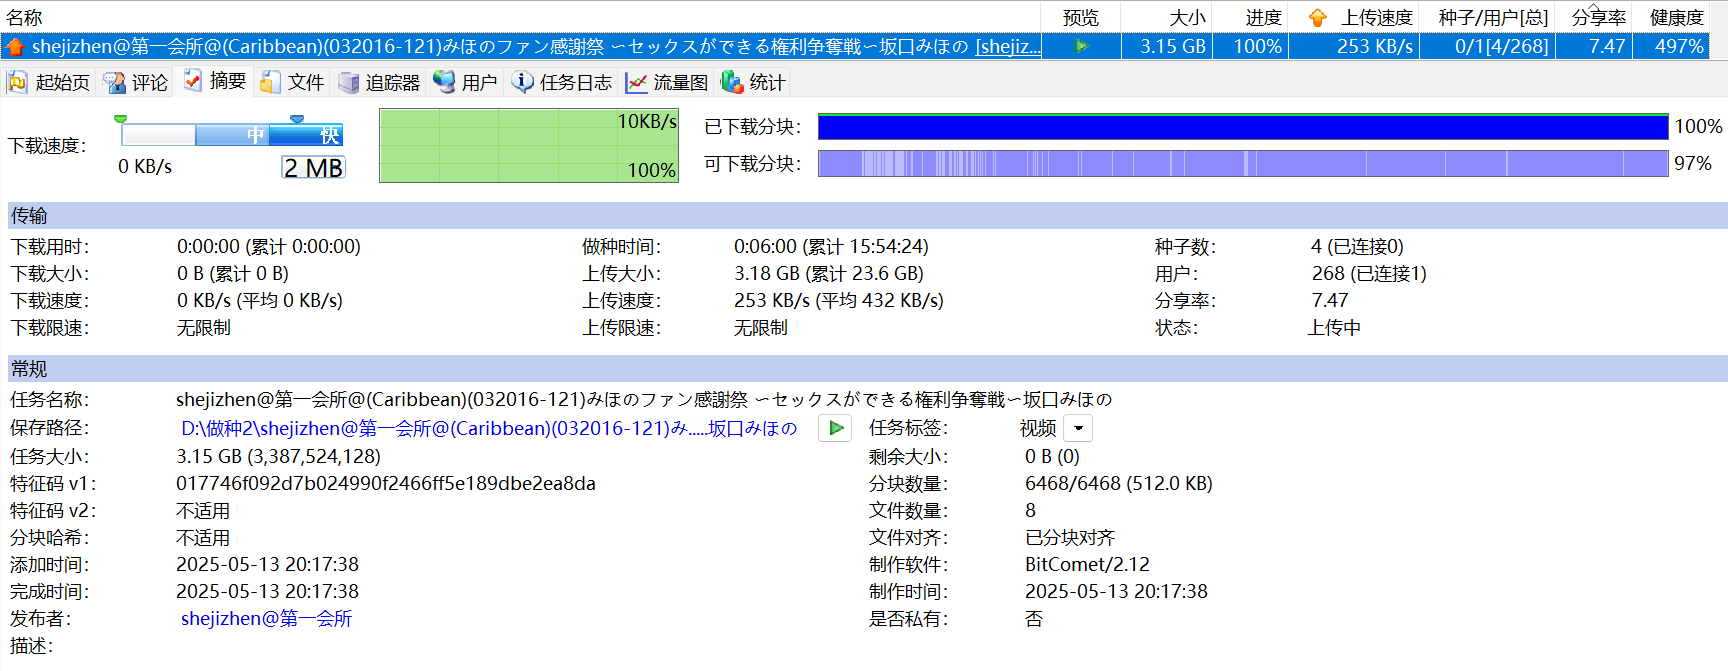
Task: Sort by the 上传速度 column header
Action: click(x=1376, y=17)
